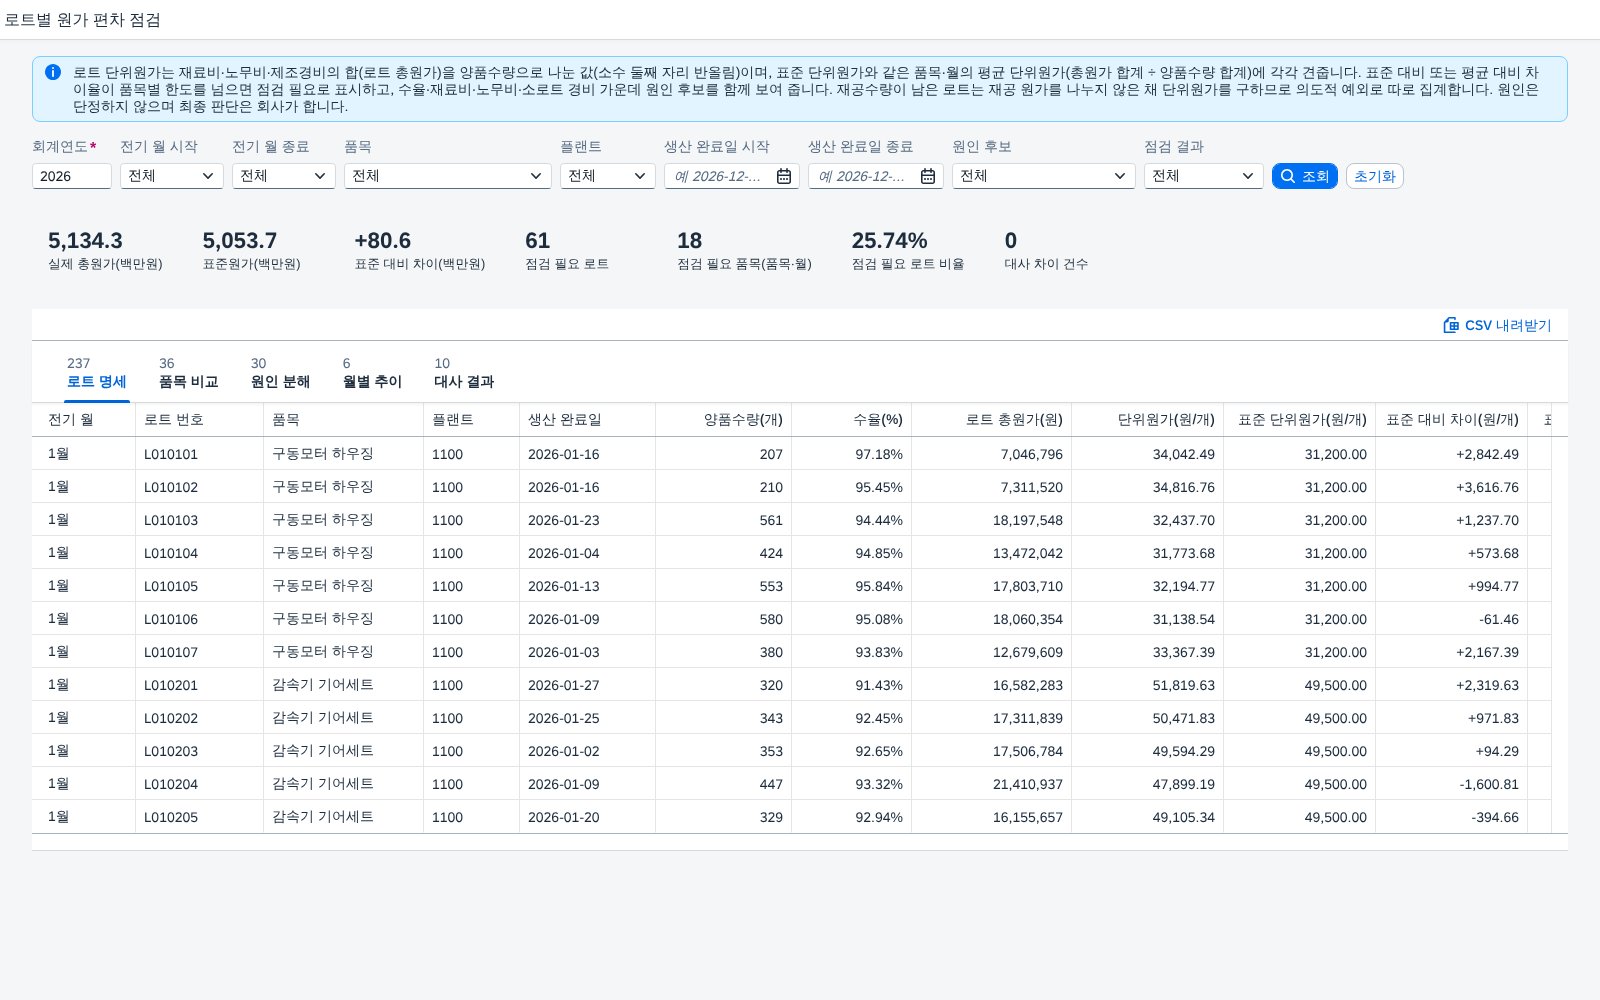The image size is (1600, 1000).
Task: Click the CSV 내려받기 link
Action: pos(1497,325)
